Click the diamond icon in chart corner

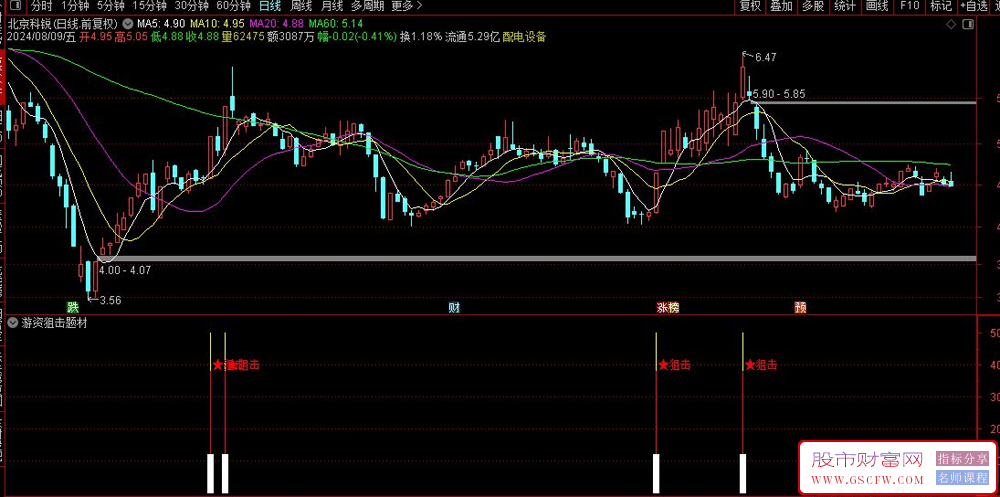(x=951, y=25)
